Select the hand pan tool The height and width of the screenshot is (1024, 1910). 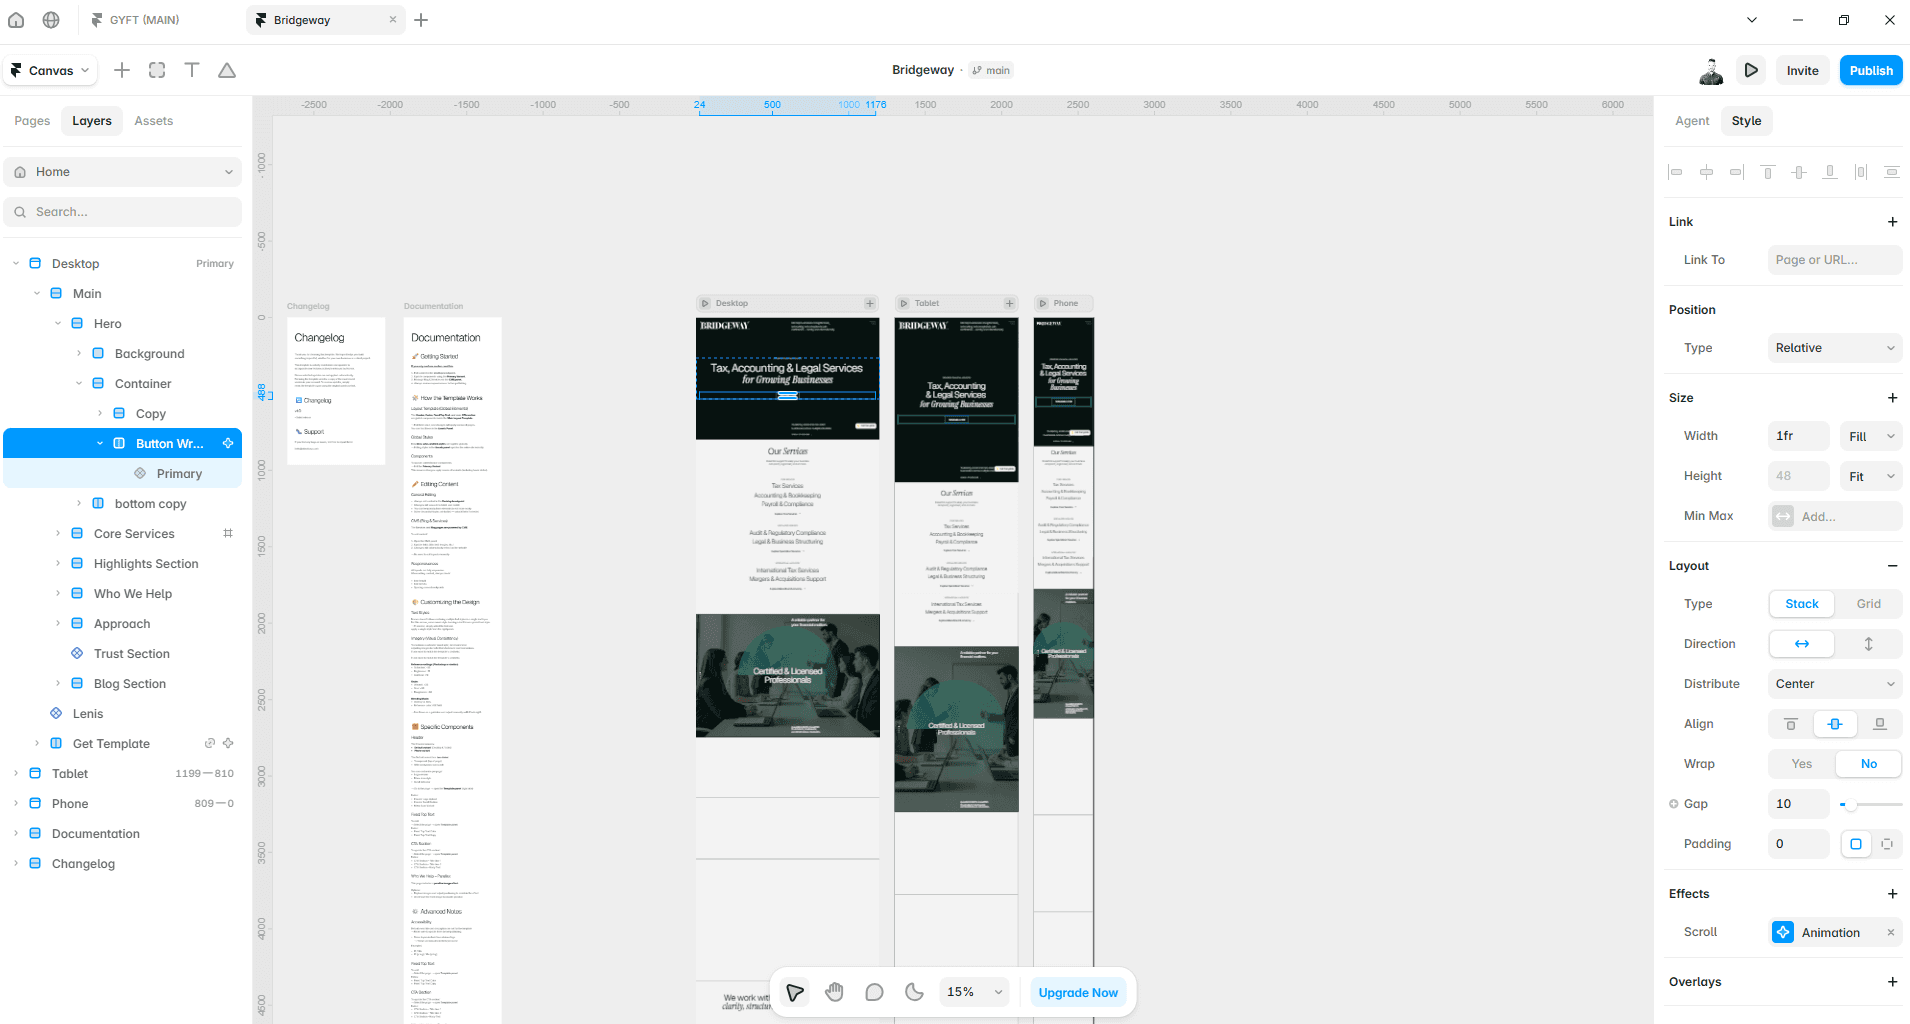click(835, 992)
